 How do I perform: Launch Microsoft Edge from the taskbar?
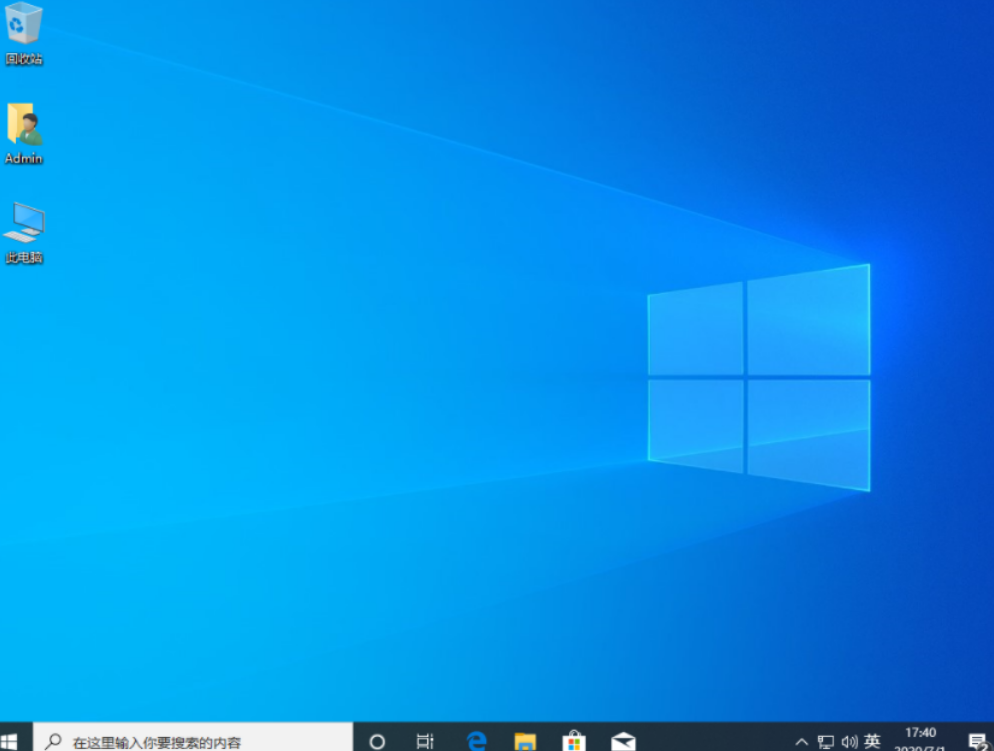477,741
